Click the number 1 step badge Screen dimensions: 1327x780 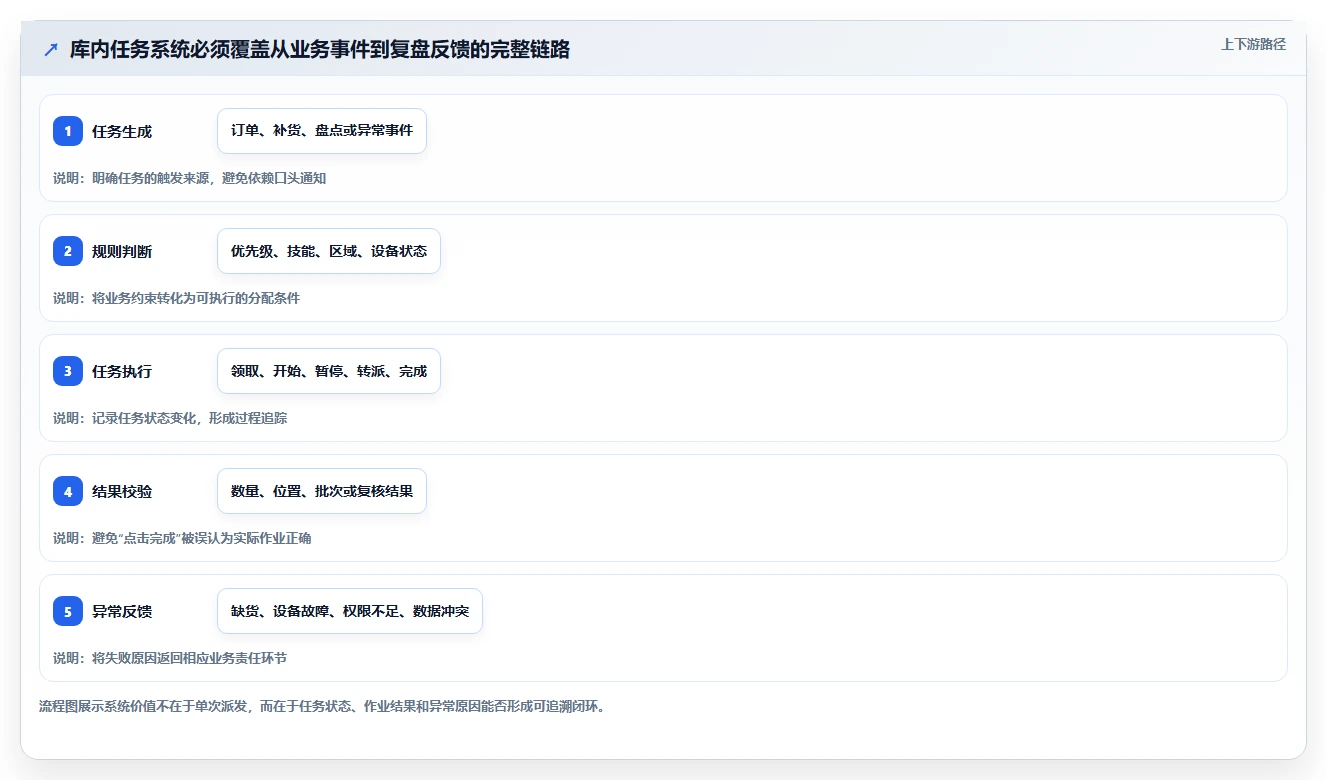point(68,131)
